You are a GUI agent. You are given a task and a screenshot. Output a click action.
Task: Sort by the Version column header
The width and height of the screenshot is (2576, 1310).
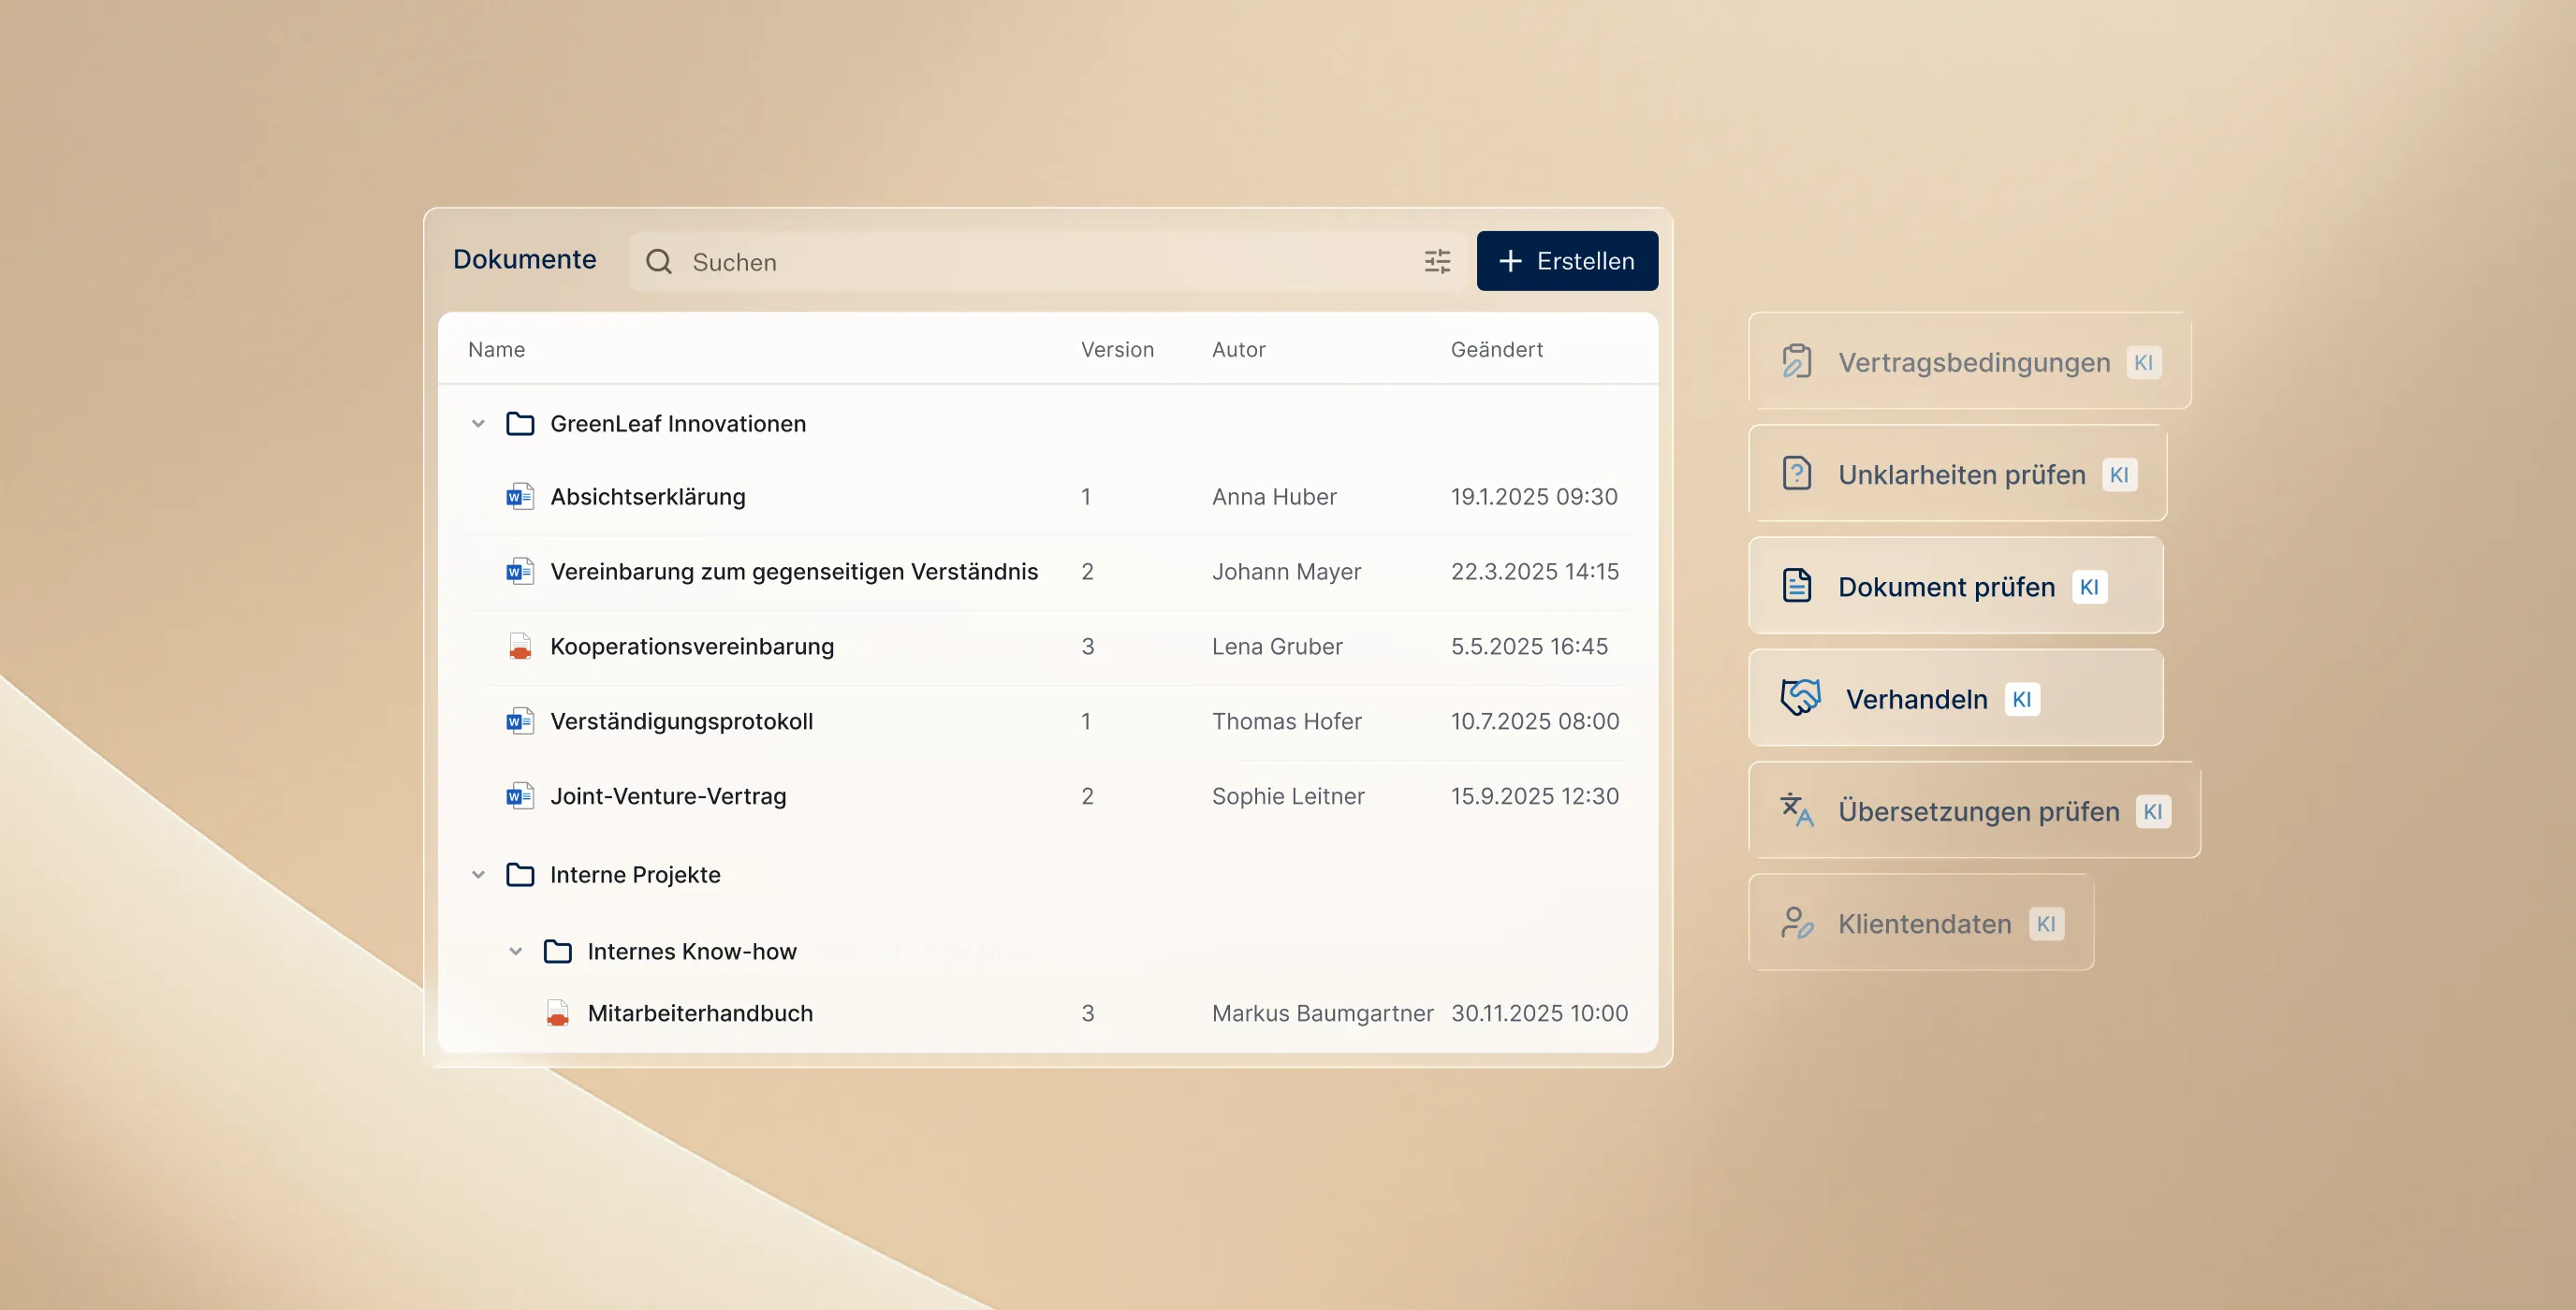[1116, 350]
